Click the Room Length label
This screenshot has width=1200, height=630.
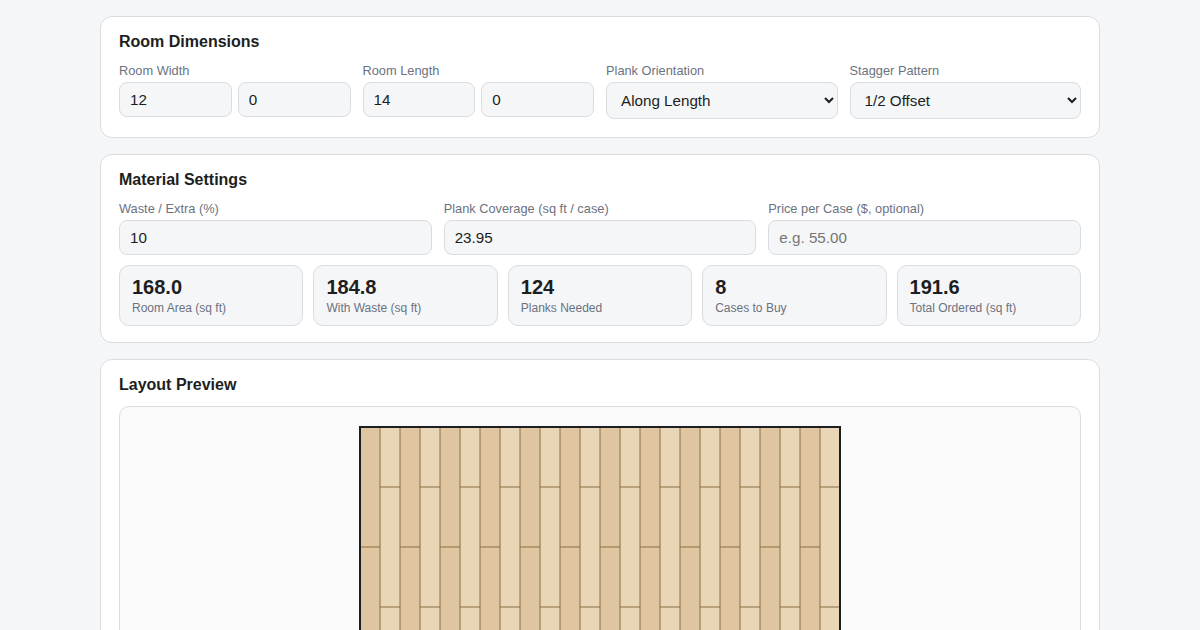tap(401, 71)
